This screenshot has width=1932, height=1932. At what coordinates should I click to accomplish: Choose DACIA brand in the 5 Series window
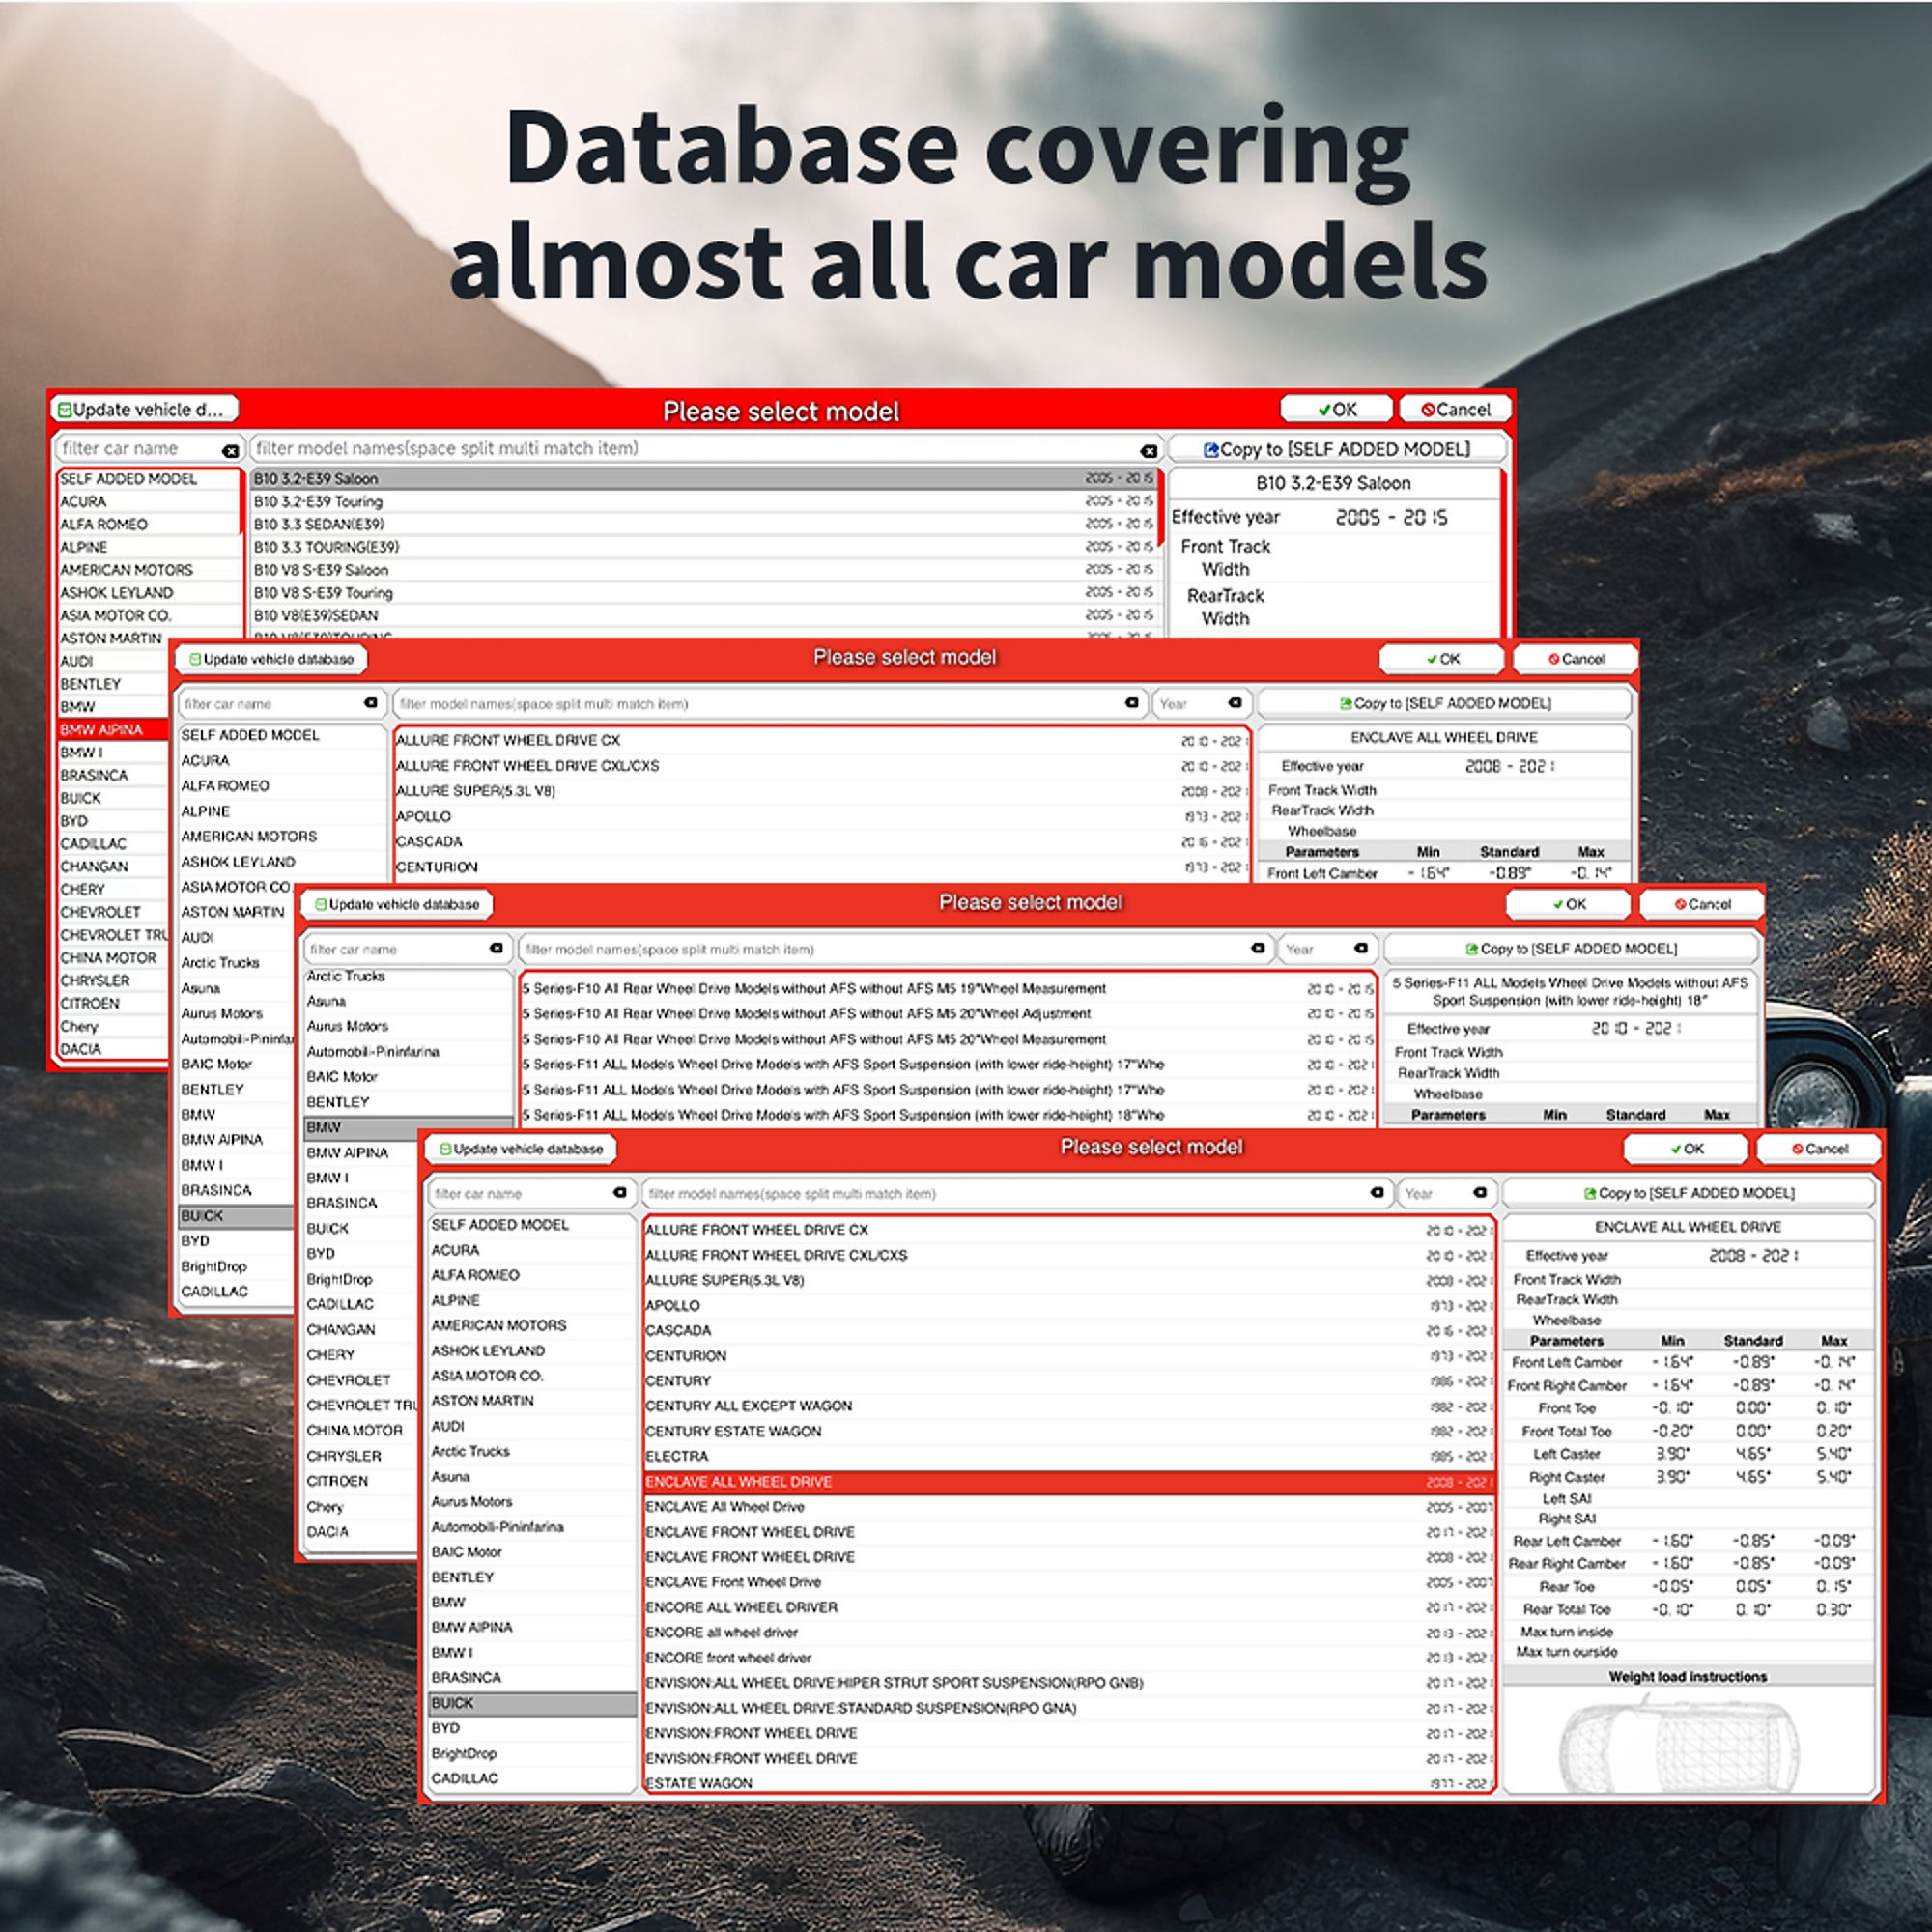pos(360,1531)
